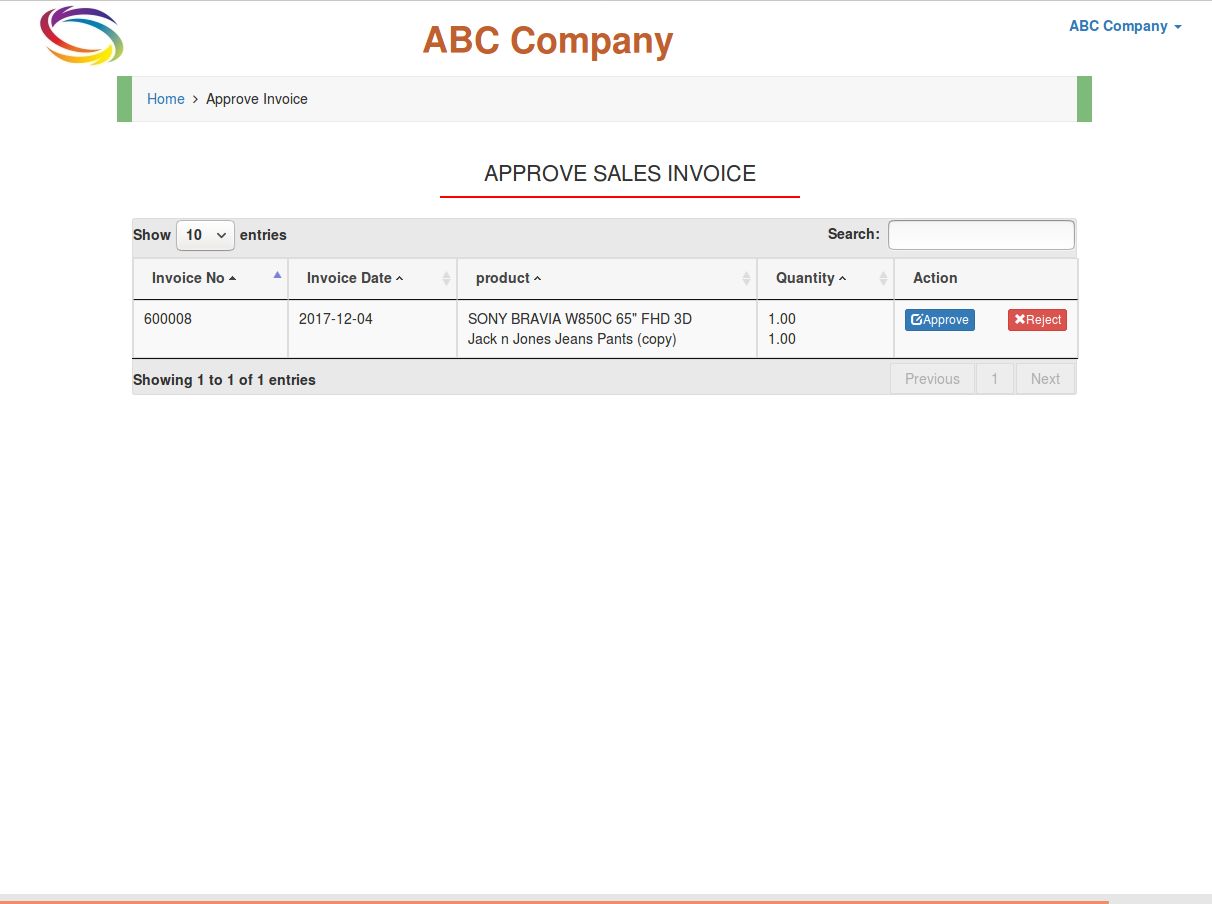Go to the Next page of entries

tap(1045, 379)
